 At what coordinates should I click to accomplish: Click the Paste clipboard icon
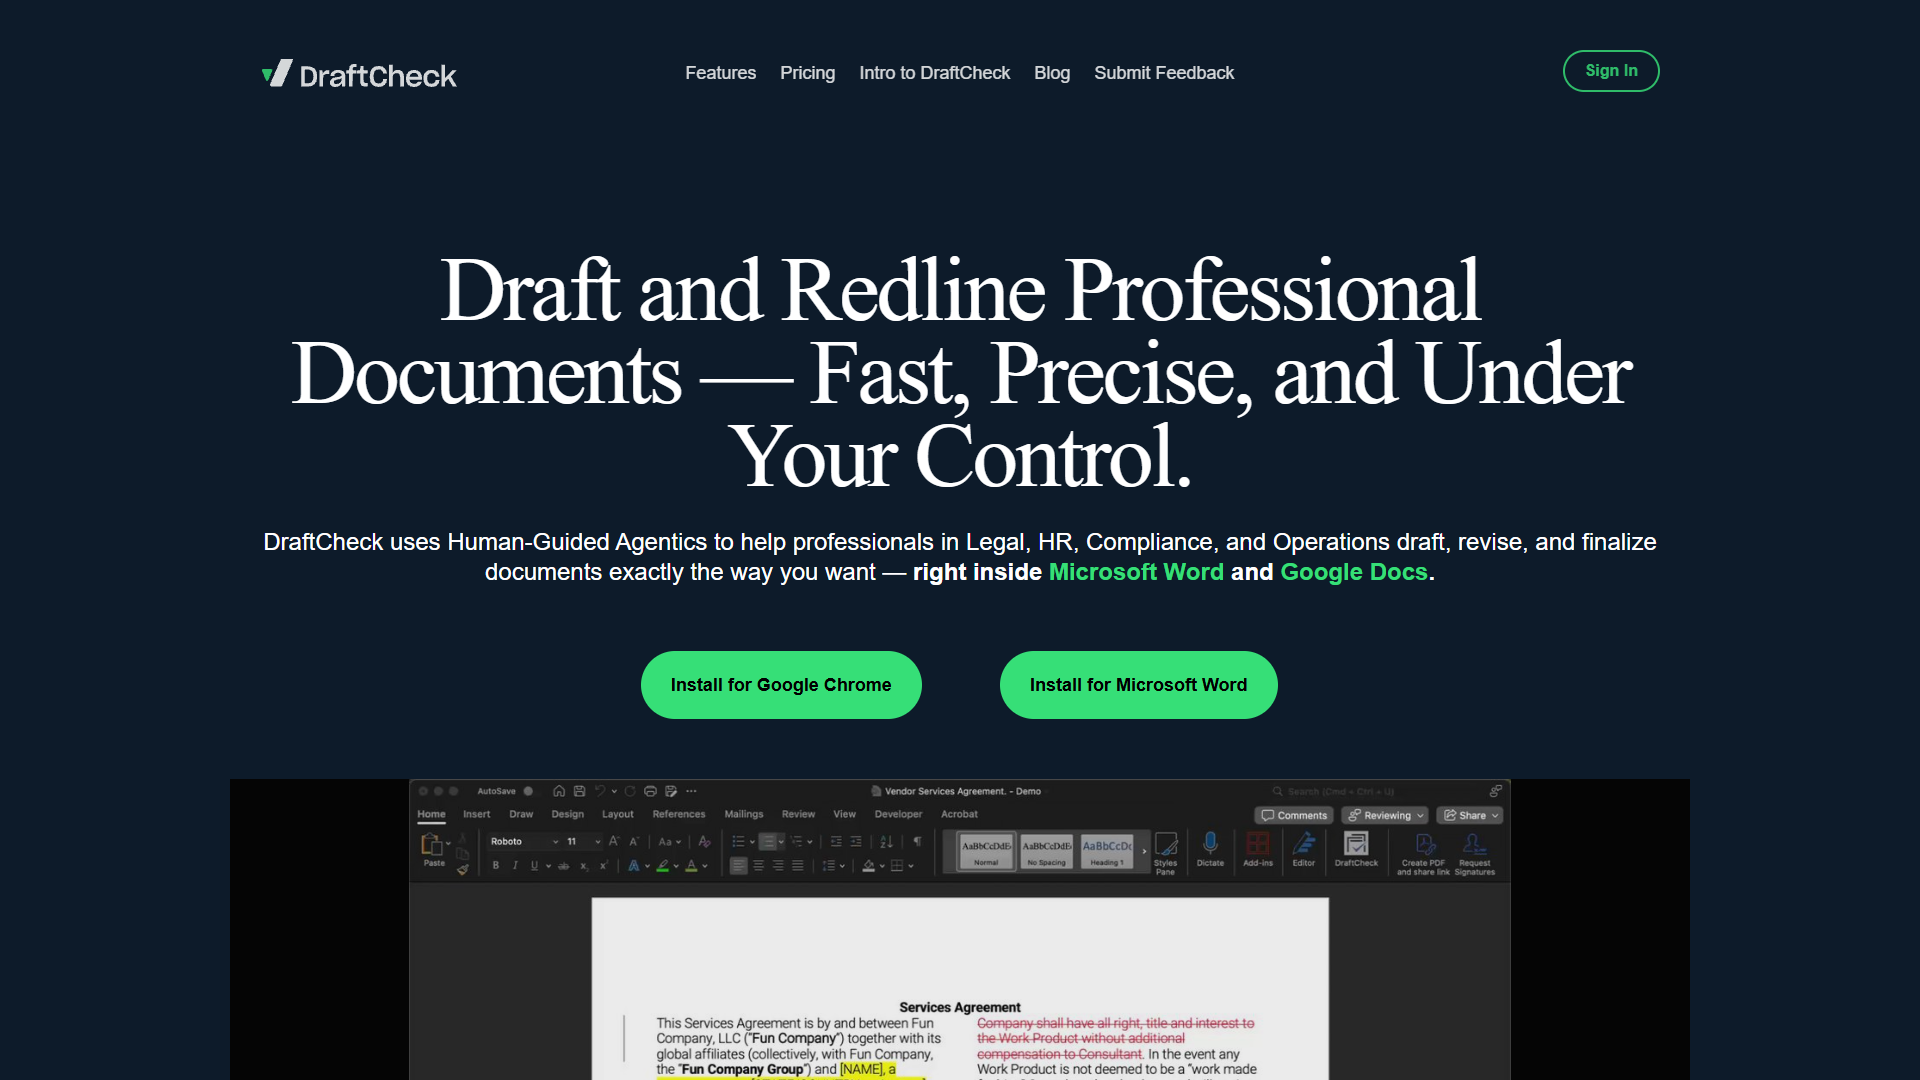tap(432, 844)
